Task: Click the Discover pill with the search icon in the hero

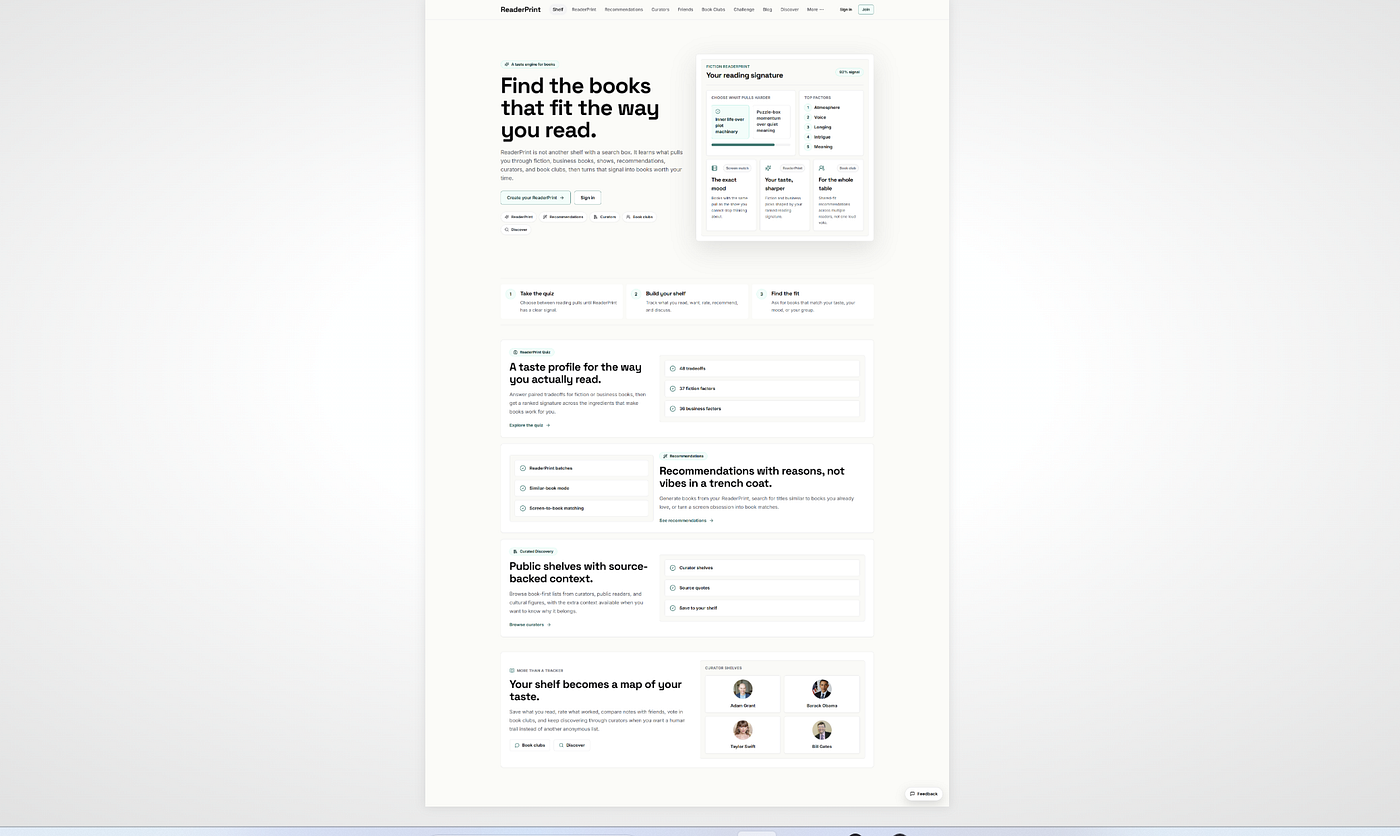Action: pyautogui.click(x=516, y=229)
